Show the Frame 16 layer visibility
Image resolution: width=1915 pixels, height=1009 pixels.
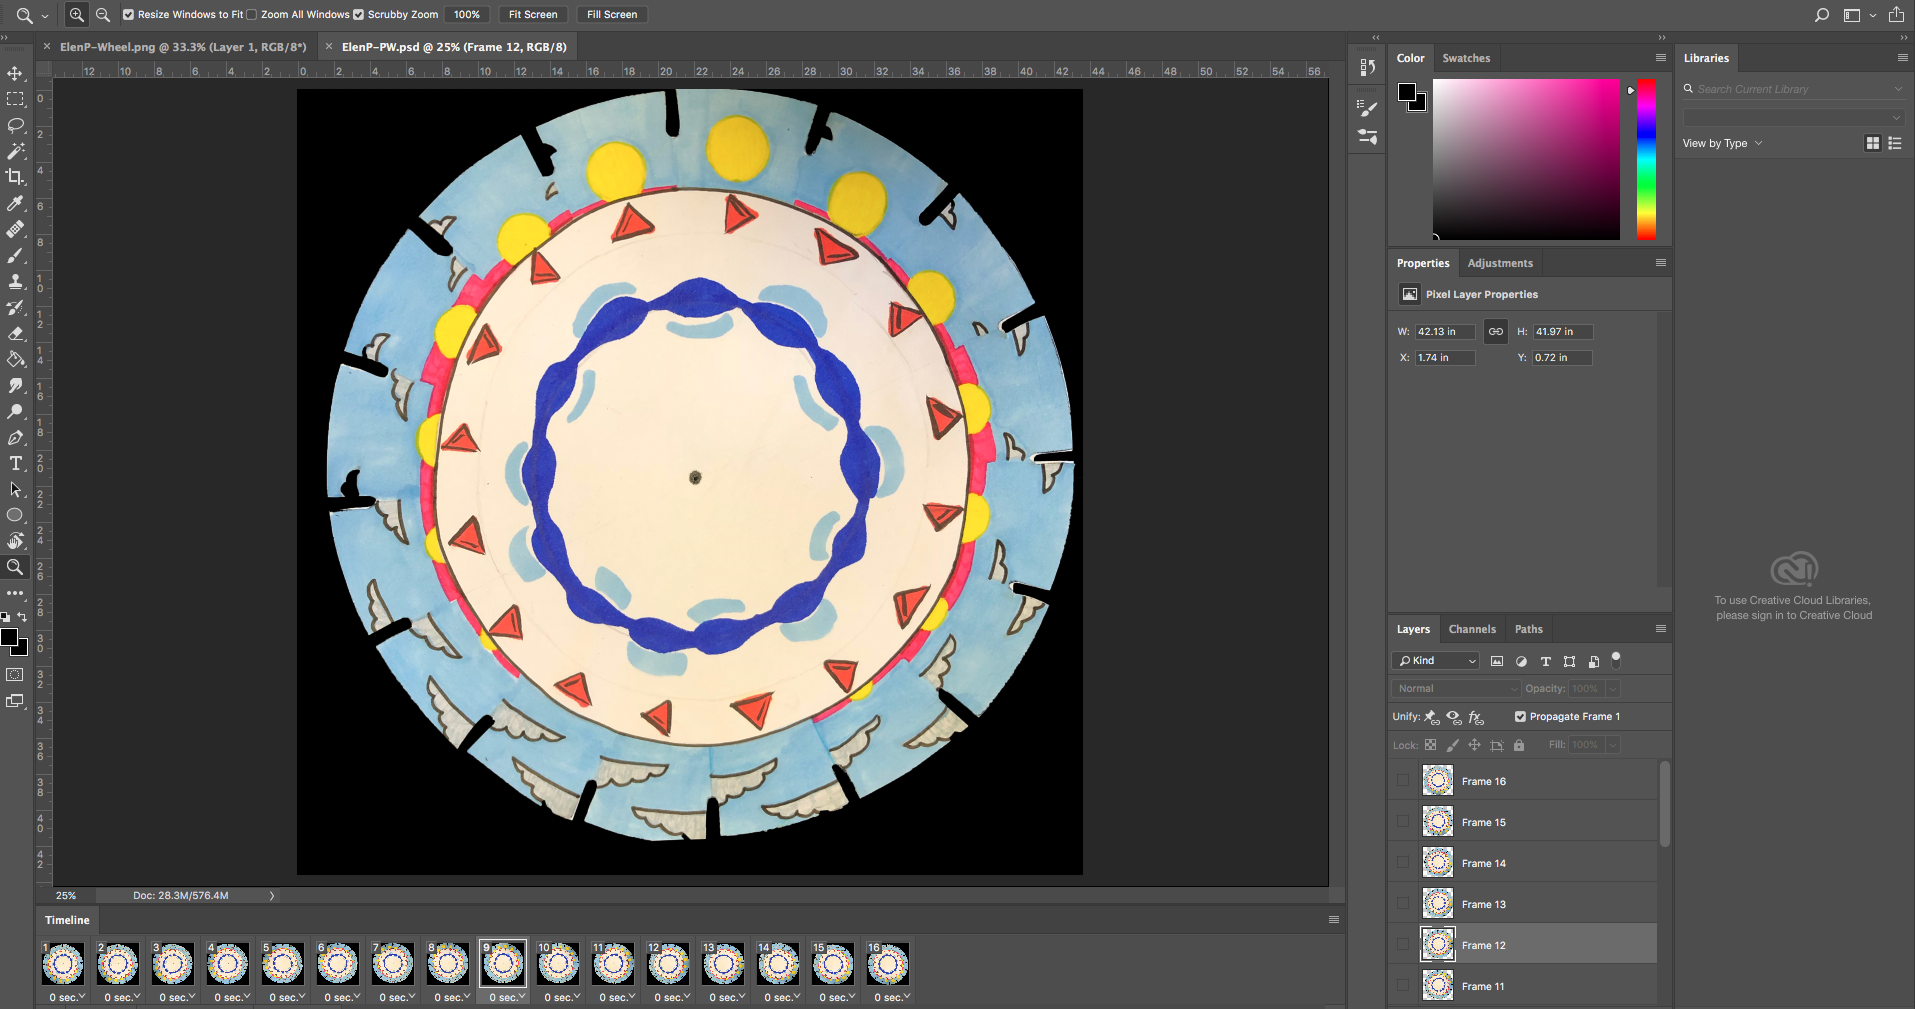(x=1403, y=780)
